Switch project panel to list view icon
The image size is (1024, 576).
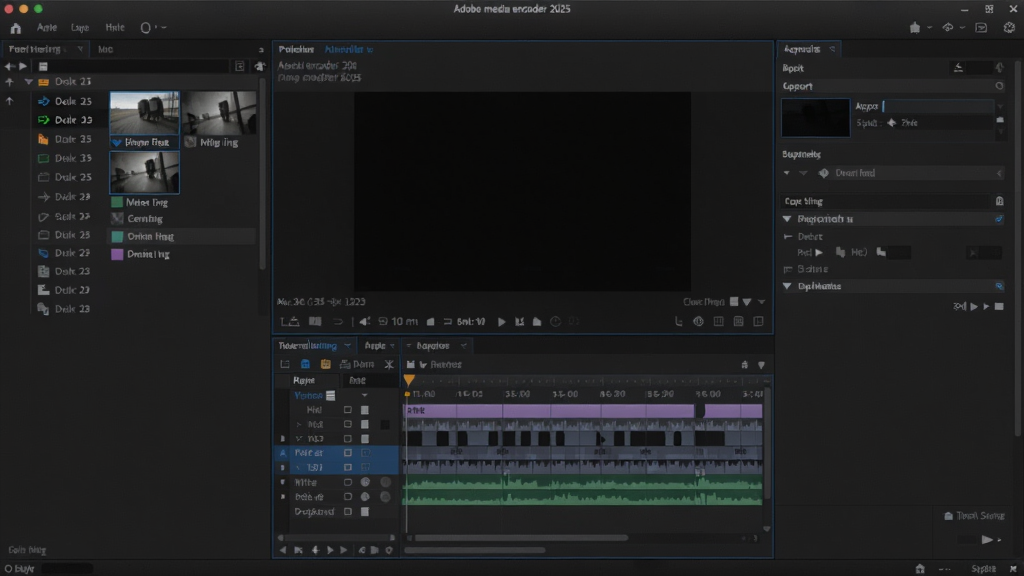(x=43, y=66)
